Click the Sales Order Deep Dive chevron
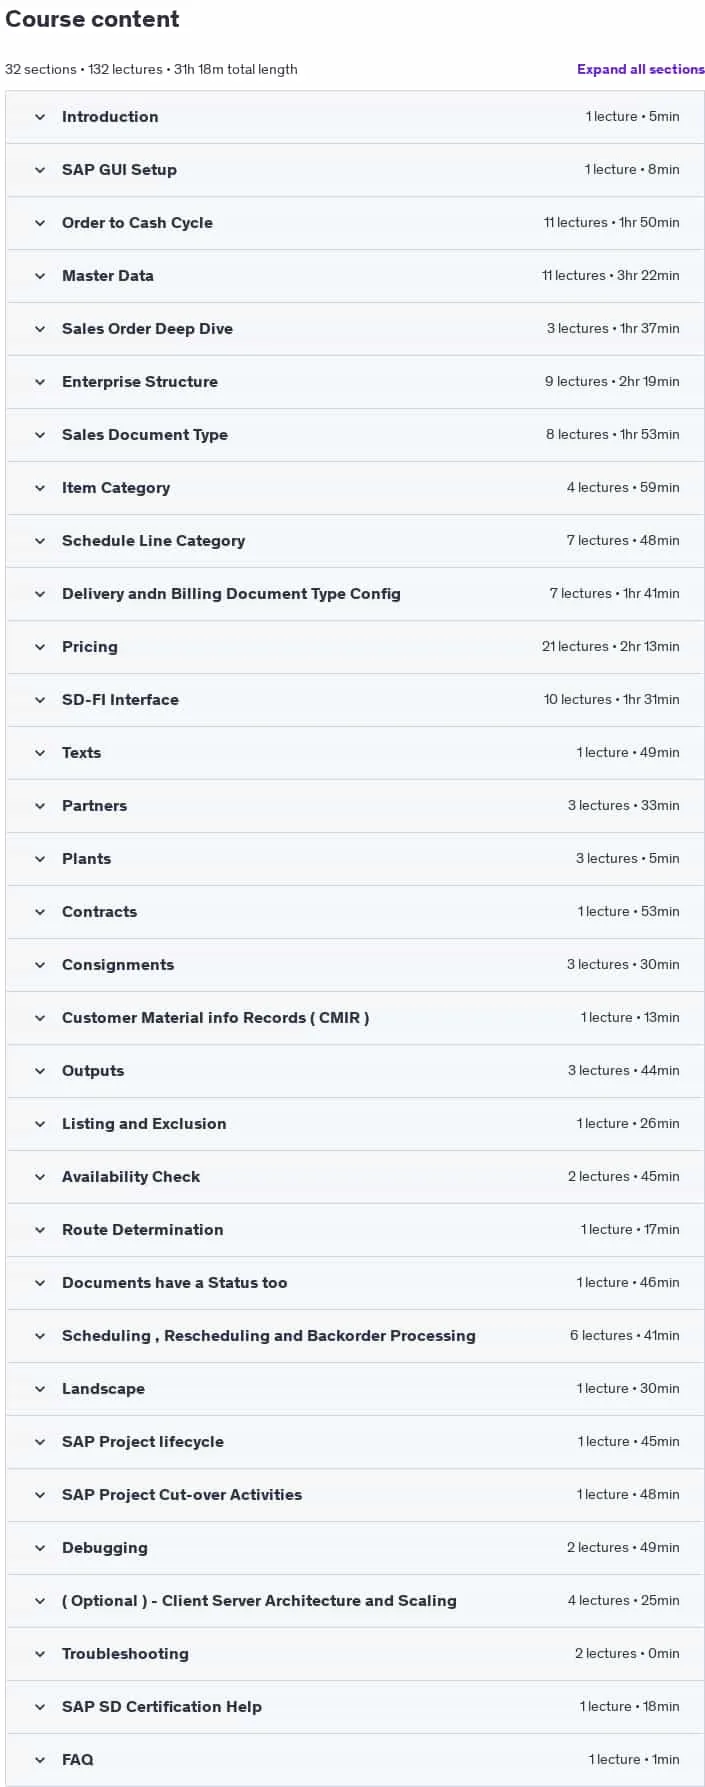 pos(40,329)
